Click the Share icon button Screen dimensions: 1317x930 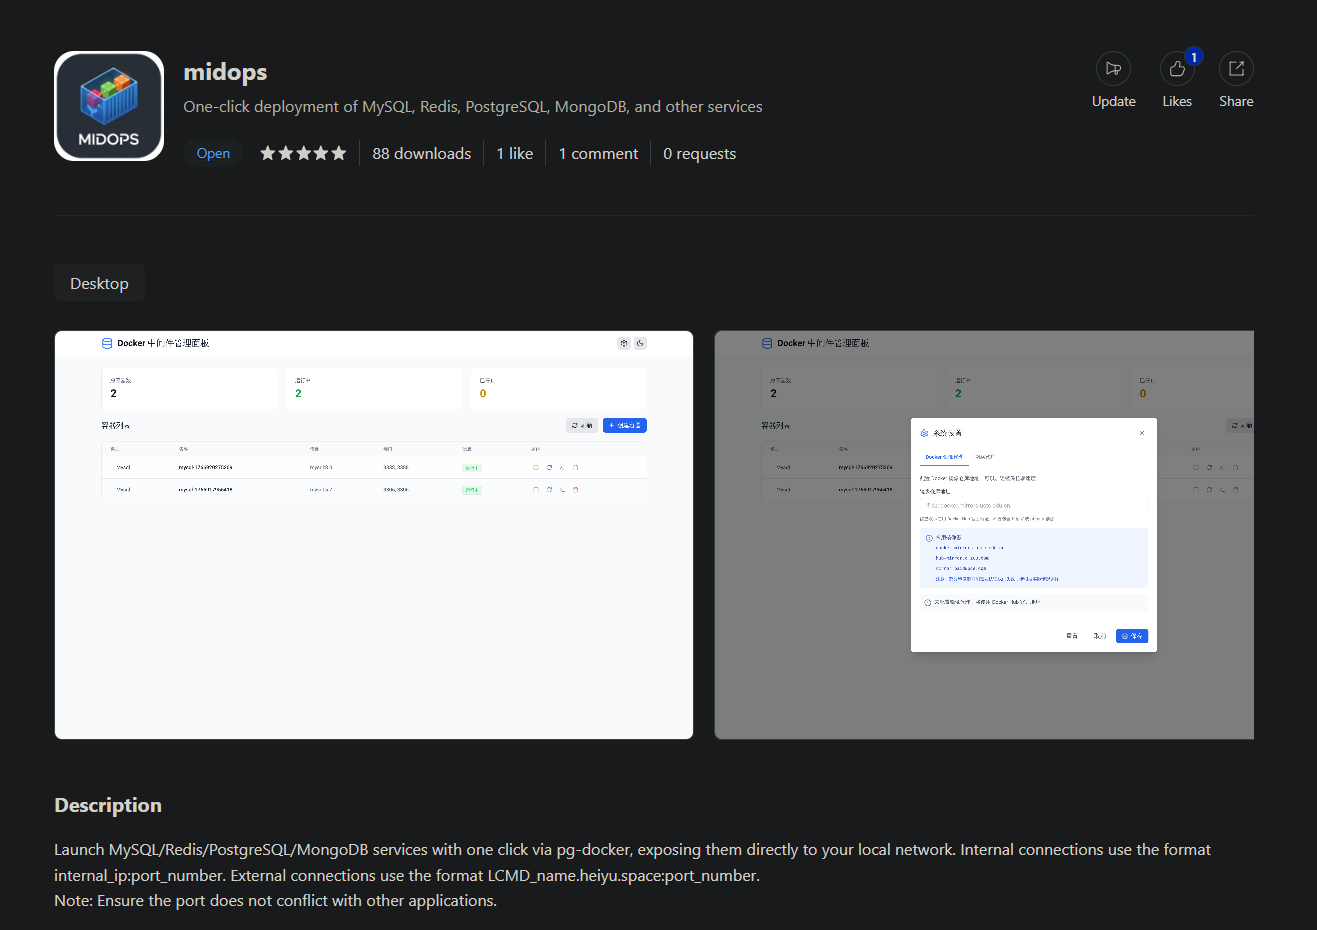tap(1236, 69)
